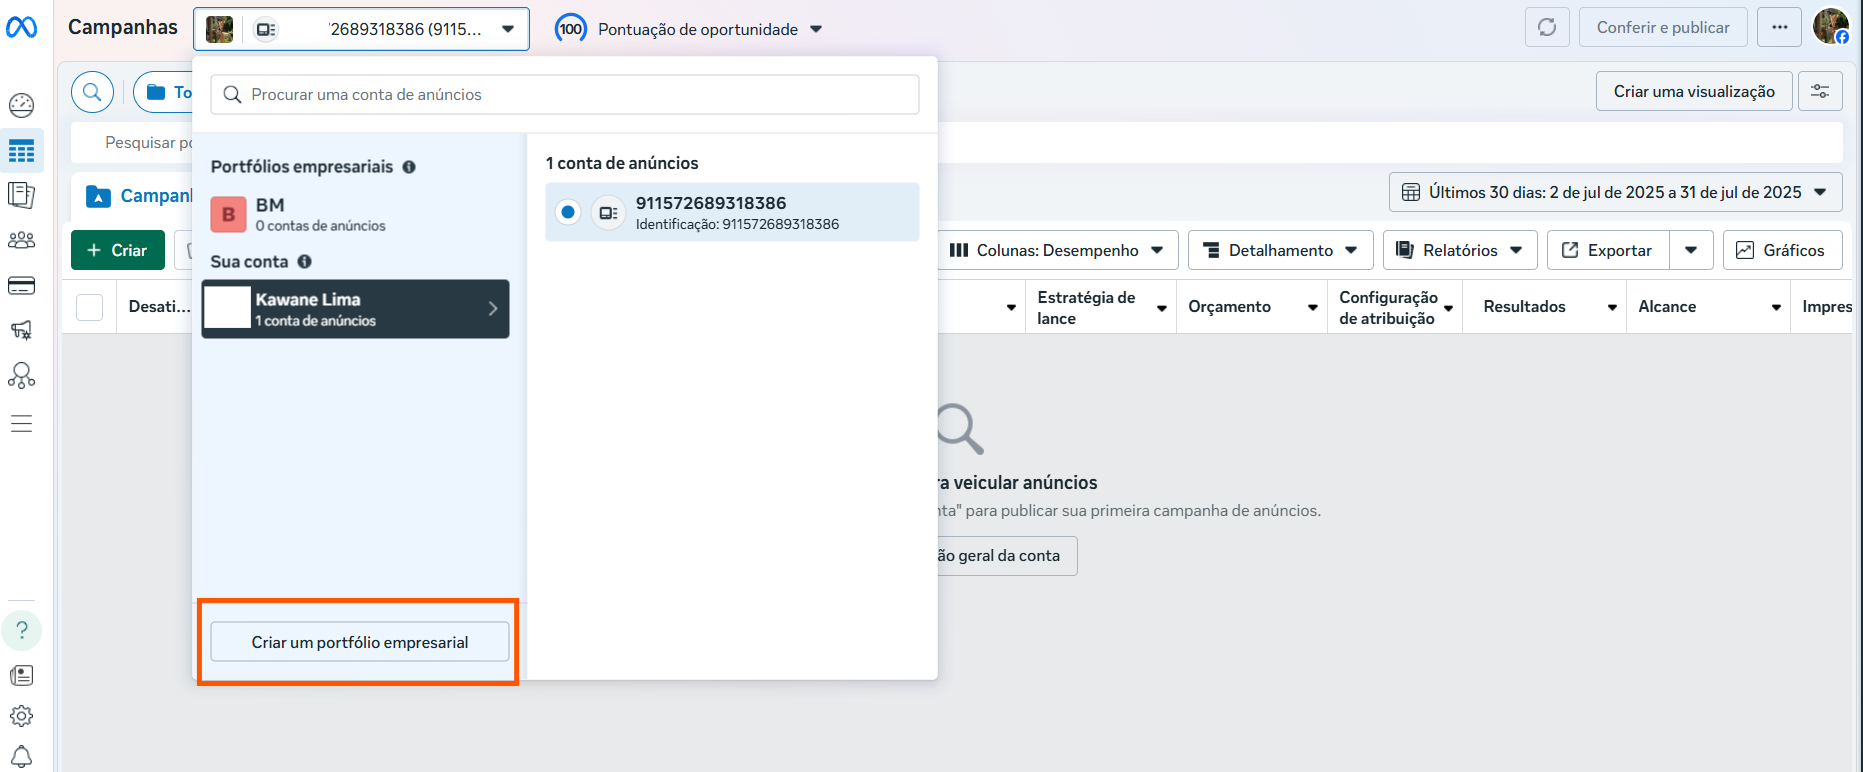Click Criar uma visualização button
Screen dimensions: 1863x772
[x=1694, y=91]
